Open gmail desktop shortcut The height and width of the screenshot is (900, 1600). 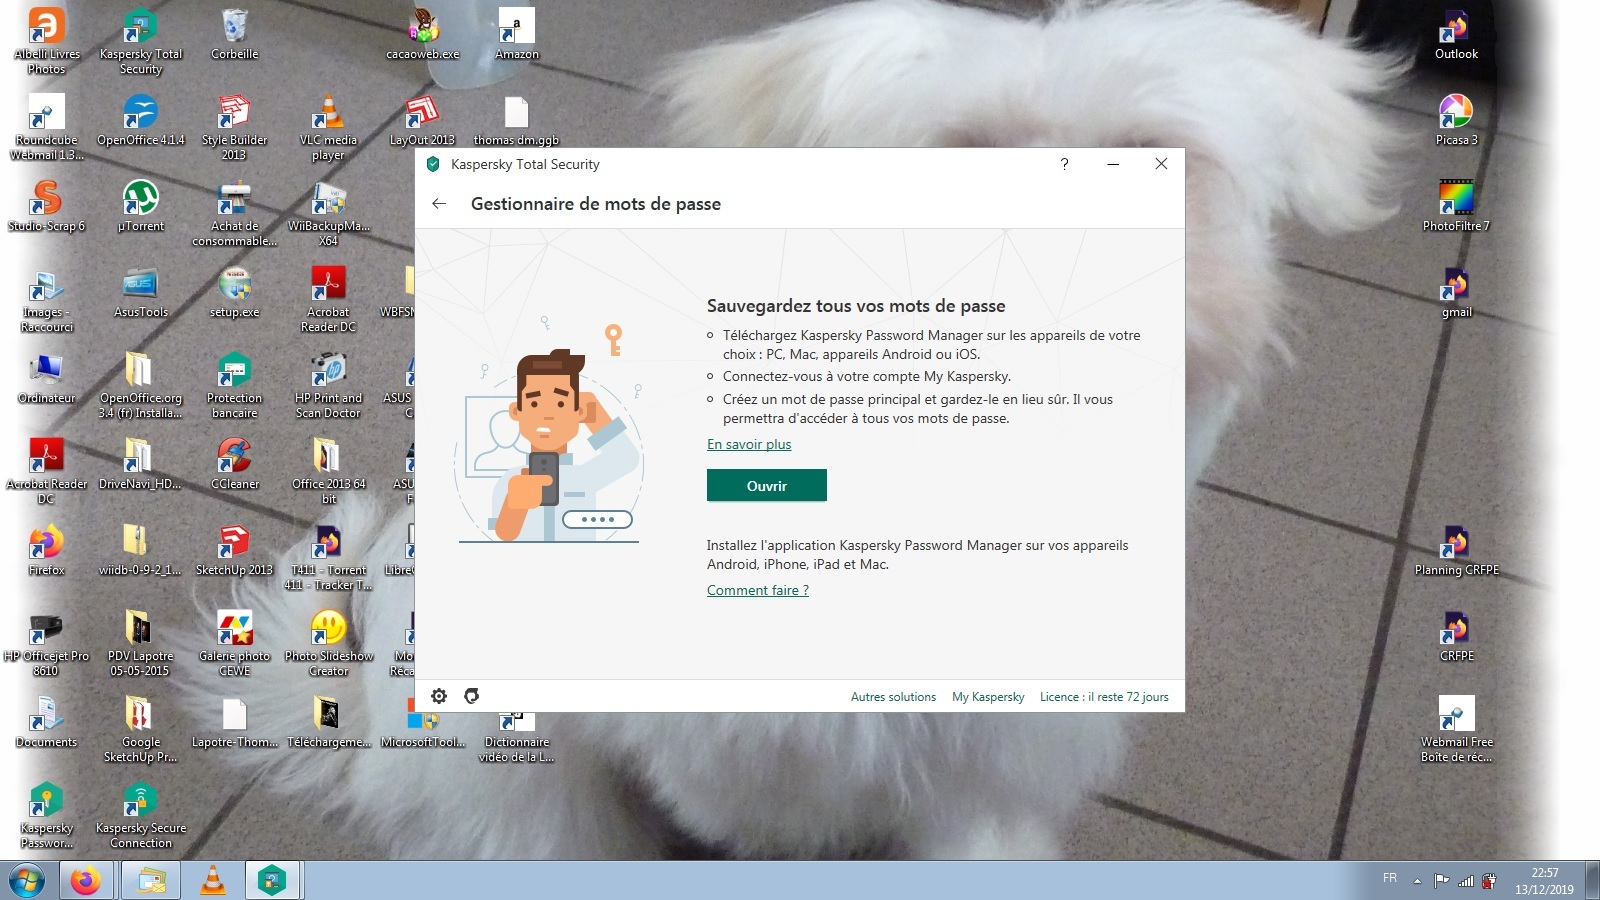coord(1456,293)
